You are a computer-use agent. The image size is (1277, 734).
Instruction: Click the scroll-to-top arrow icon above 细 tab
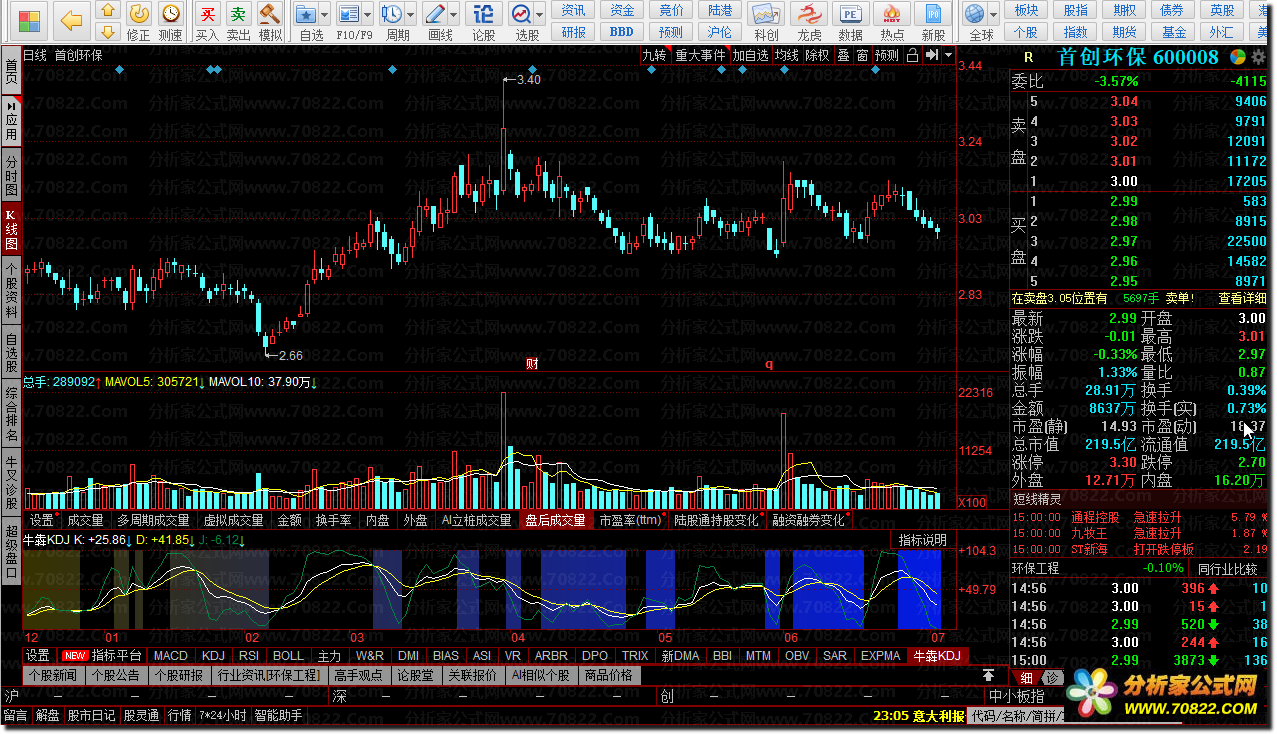pos(988,675)
